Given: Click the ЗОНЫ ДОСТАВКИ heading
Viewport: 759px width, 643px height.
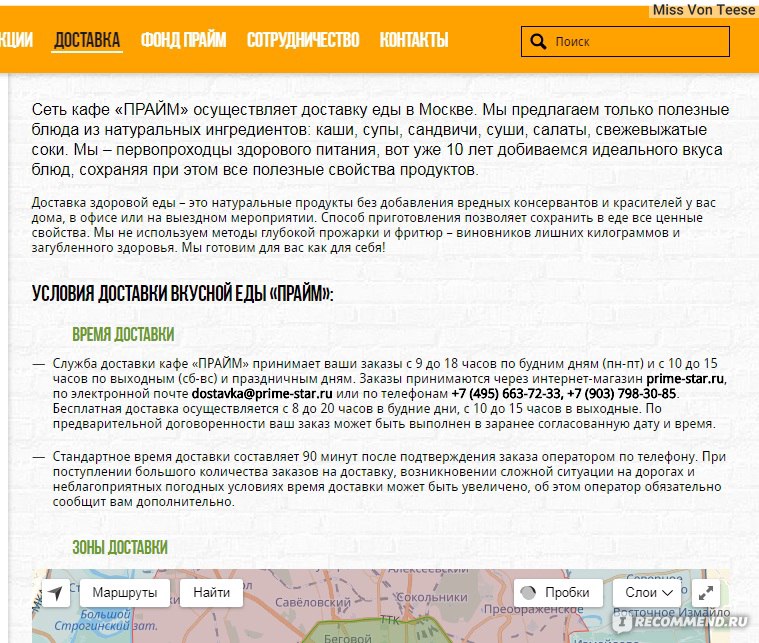Looking at the screenshot, I should pos(120,548).
